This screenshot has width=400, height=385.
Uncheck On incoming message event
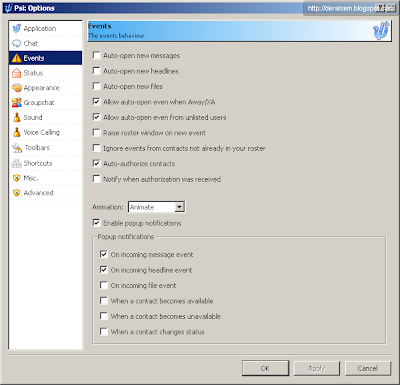(x=104, y=254)
